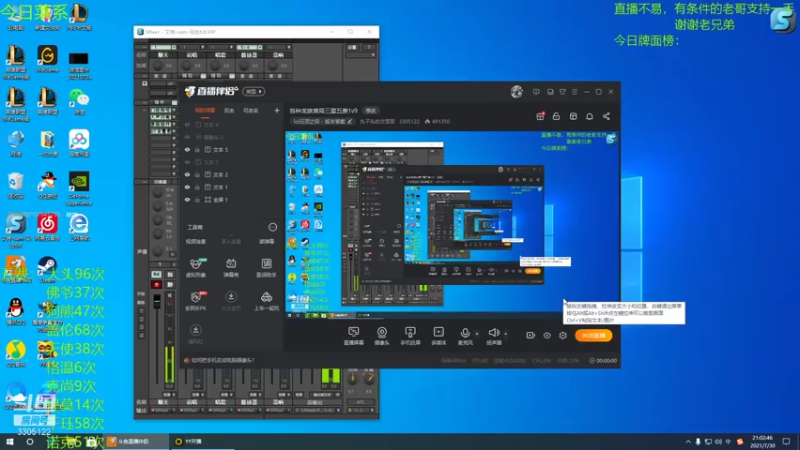Viewport: 800px width, 450px height.
Task: Toggle visibility of layer 文本 5
Action: click(x=187, y=150)
